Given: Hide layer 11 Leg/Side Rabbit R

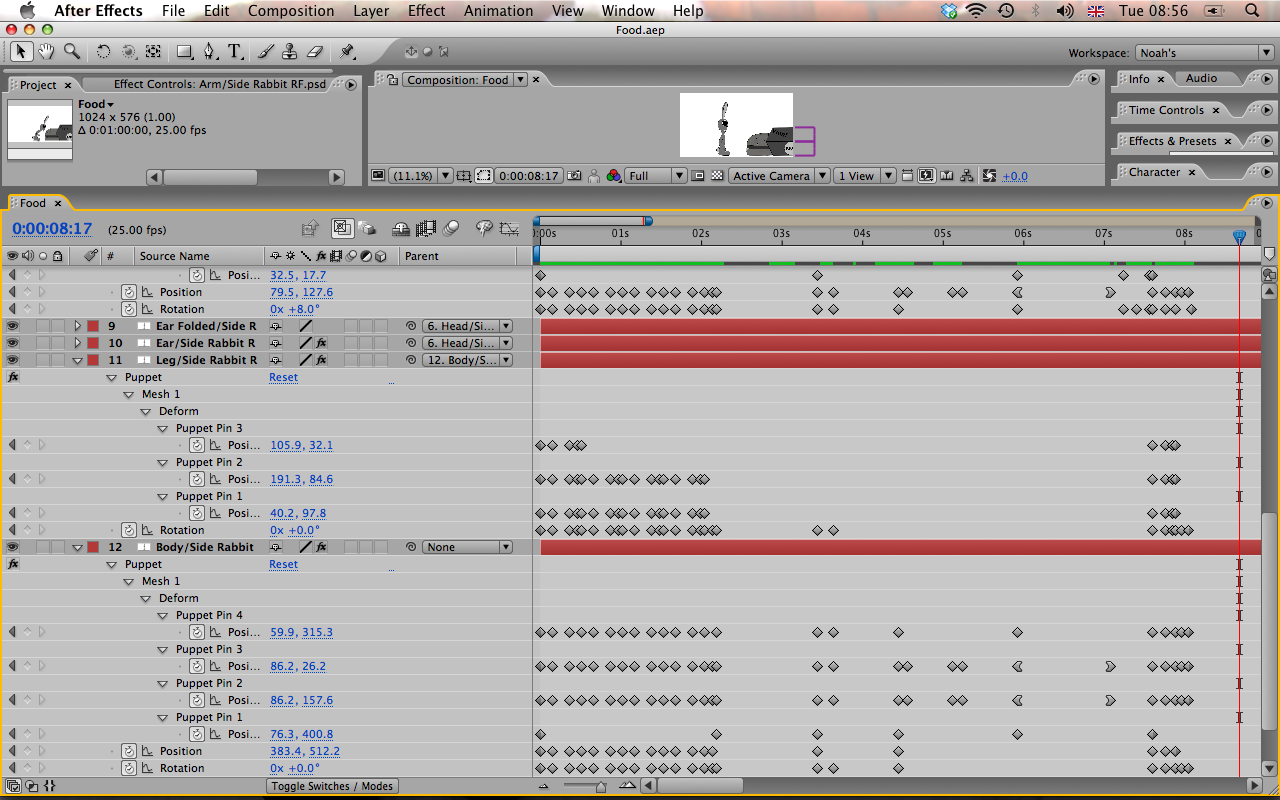Looking at the screenshot, I should (13, 360).
